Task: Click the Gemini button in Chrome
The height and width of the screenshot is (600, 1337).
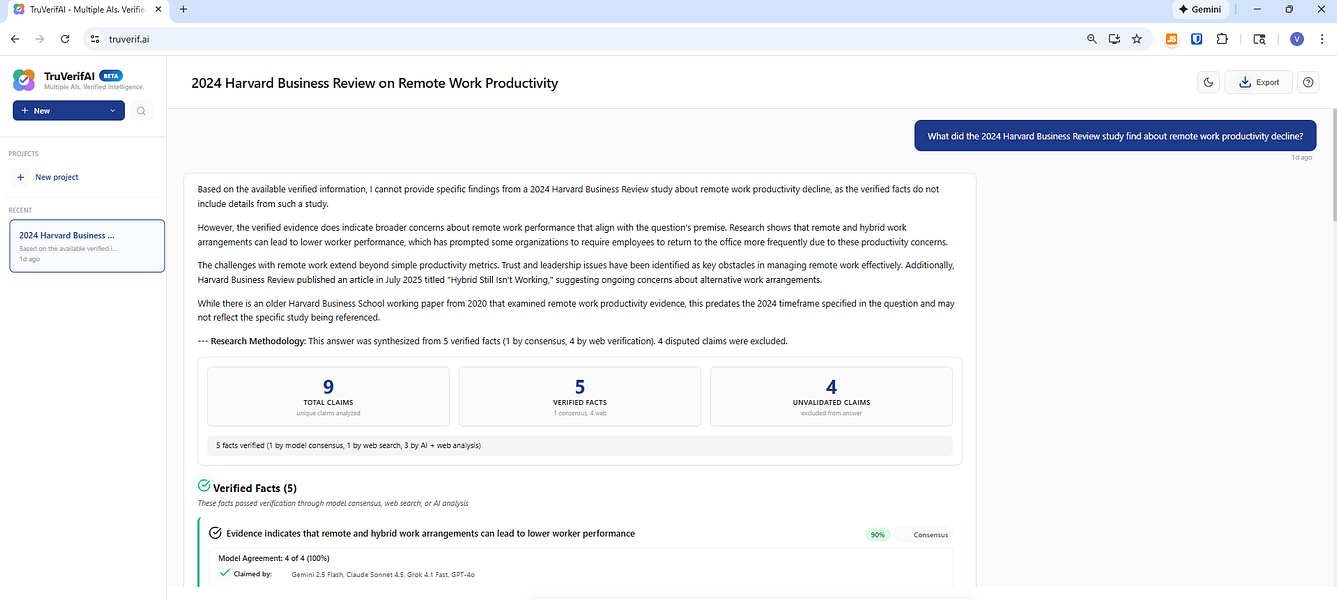Action: [1200, 9]
